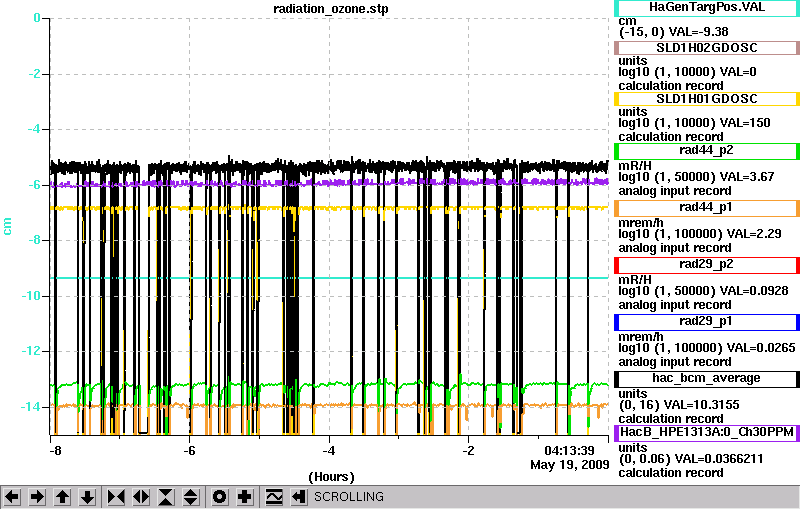This screenshot has height=509, width=800.
Task: Click the horizontal zoom-out diamond icon
Action: pos(141,496)
